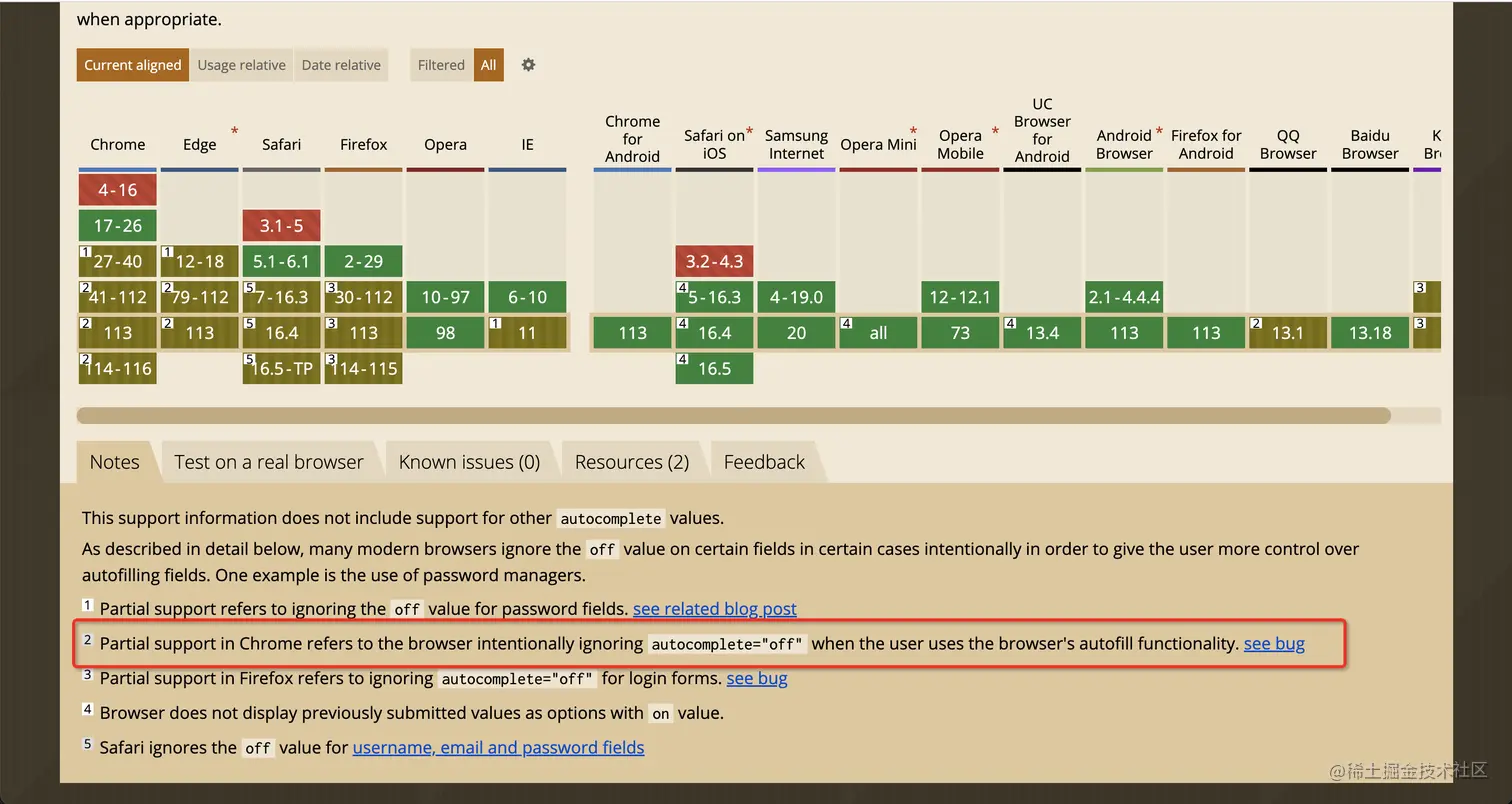Select Safari 16.5-TP version cell
Image resolution: width=1512 pixels, height=804 pixels.
282,368
